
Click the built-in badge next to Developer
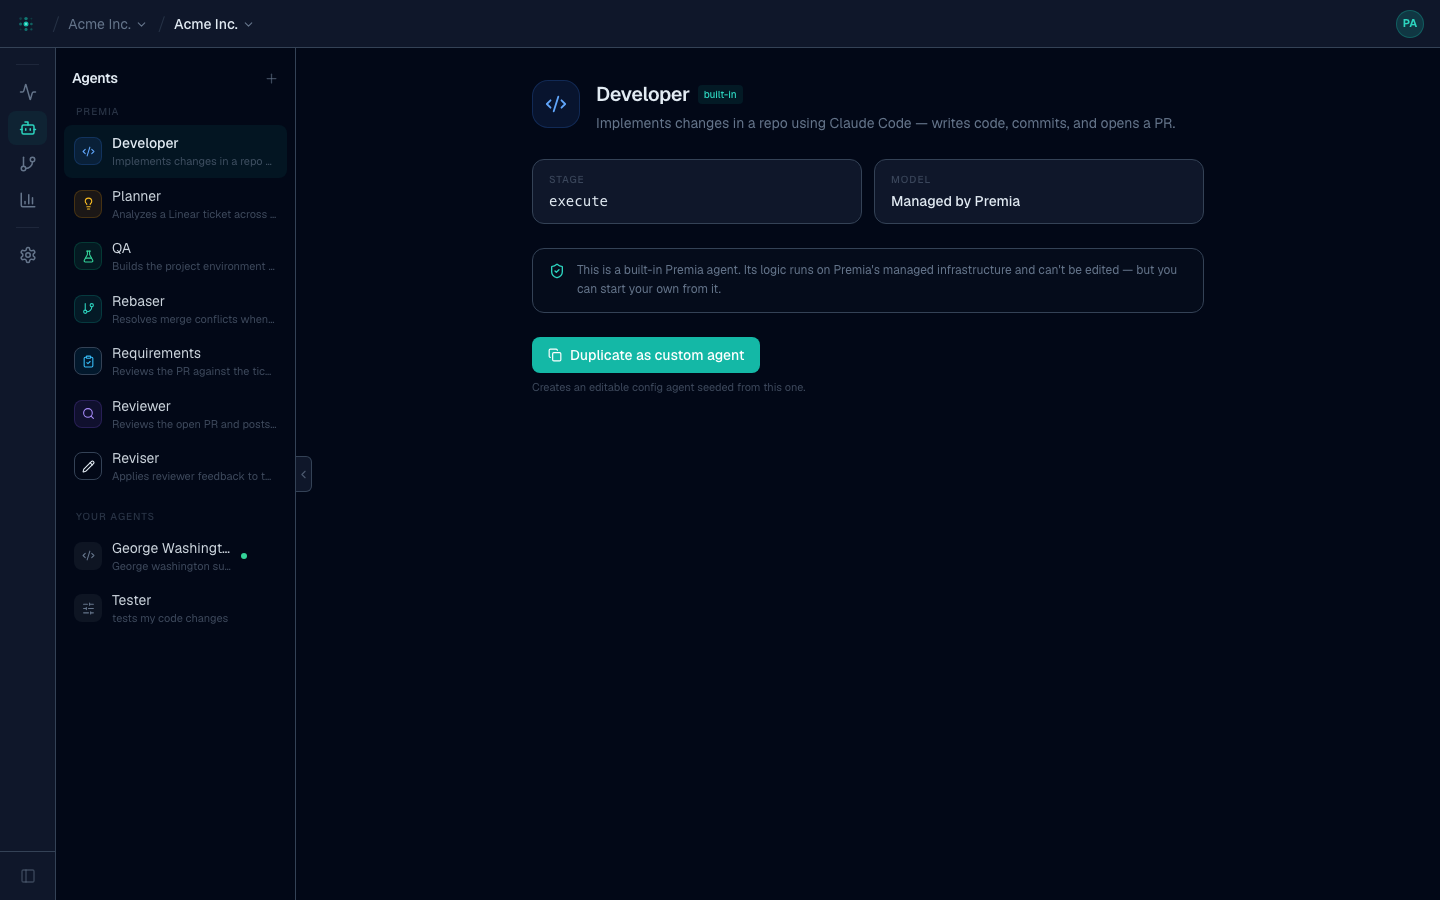[720, 95]
